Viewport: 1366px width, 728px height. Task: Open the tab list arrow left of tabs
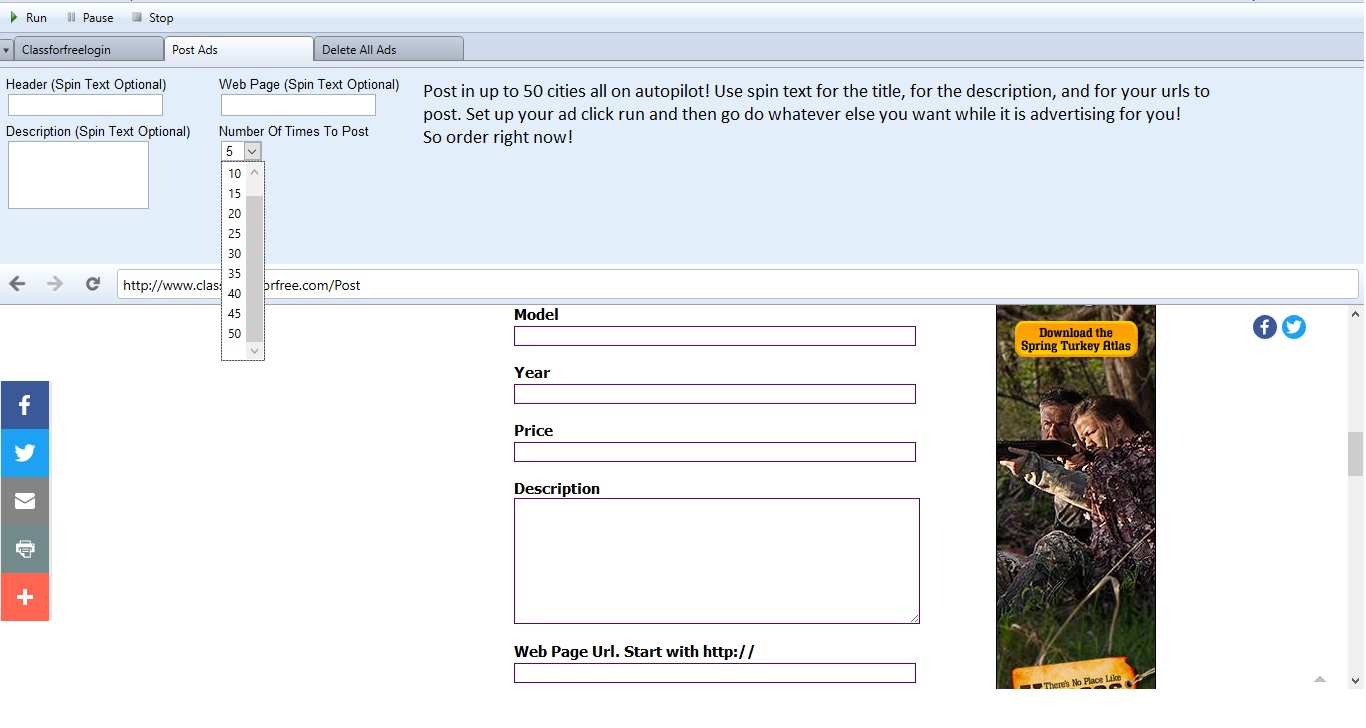7,50
